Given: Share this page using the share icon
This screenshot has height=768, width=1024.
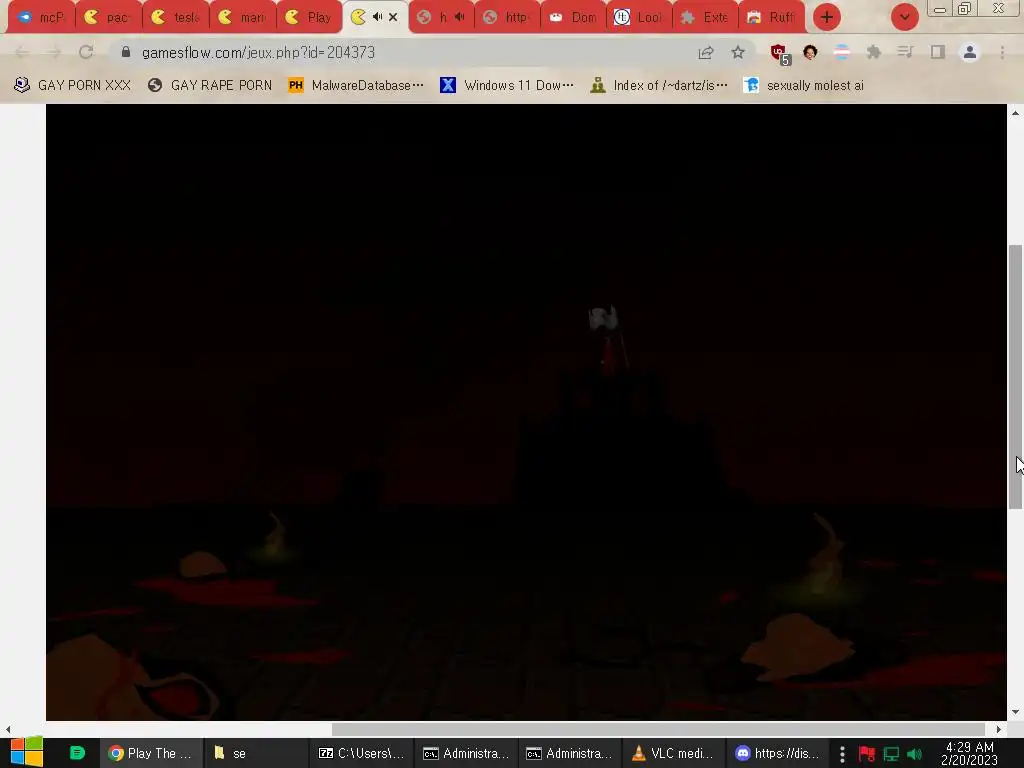Looking at the screenshot, I should pos(706,52).
